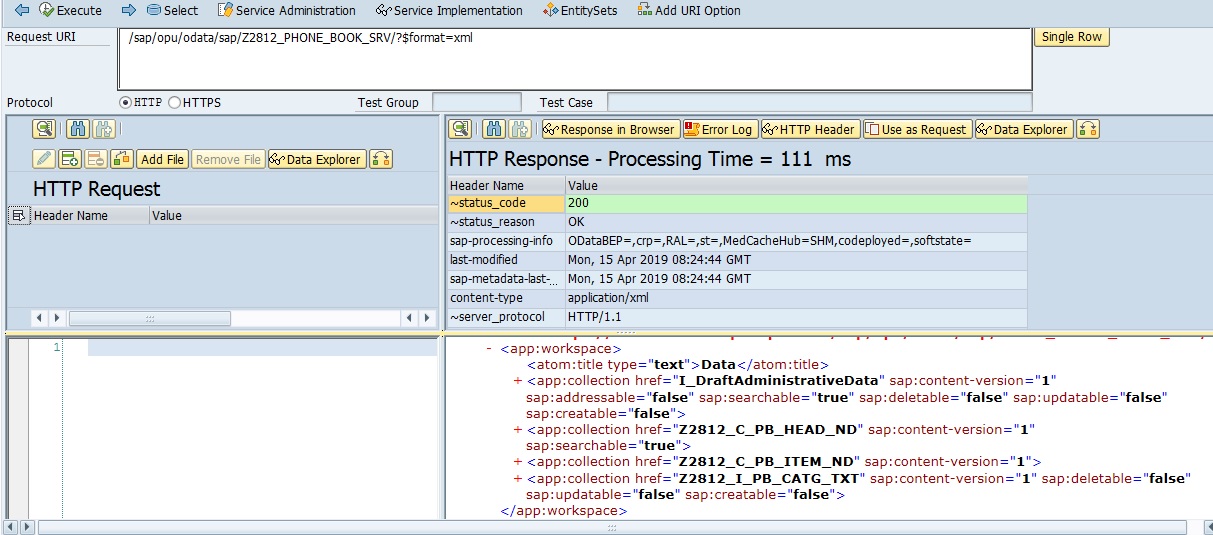Click icon left of Add File button

point(121,159)
